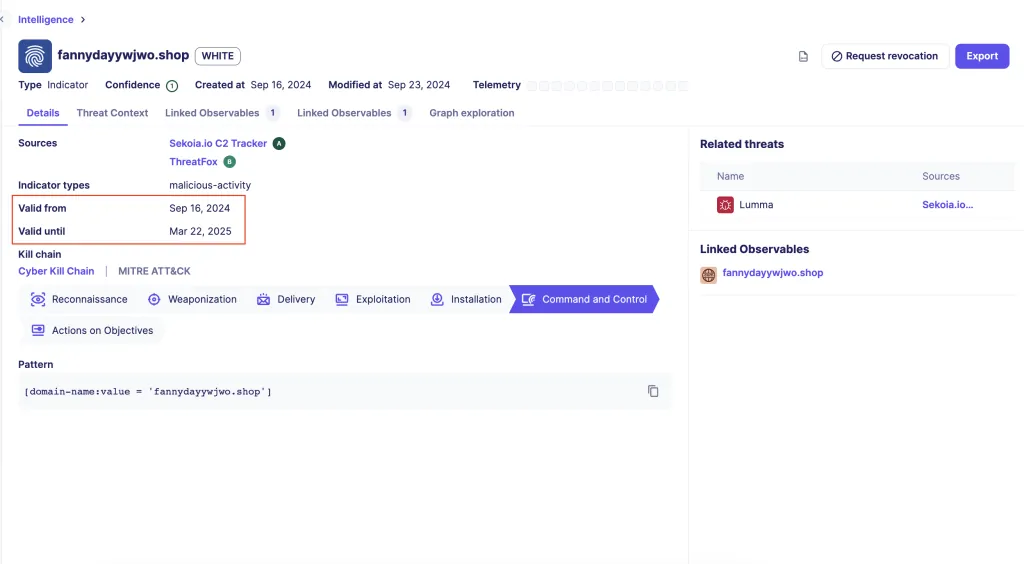Click the malicious-activity indicator type value
This screenshot has height=564, width=1024.
point(210,185)
